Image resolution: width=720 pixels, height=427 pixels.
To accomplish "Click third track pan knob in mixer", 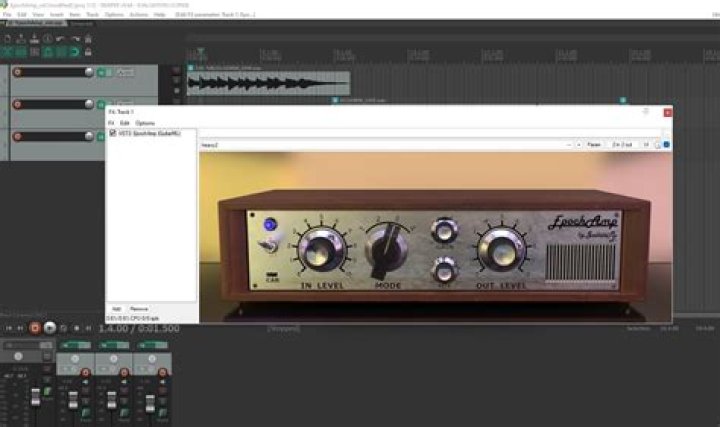I will [152, 358].
